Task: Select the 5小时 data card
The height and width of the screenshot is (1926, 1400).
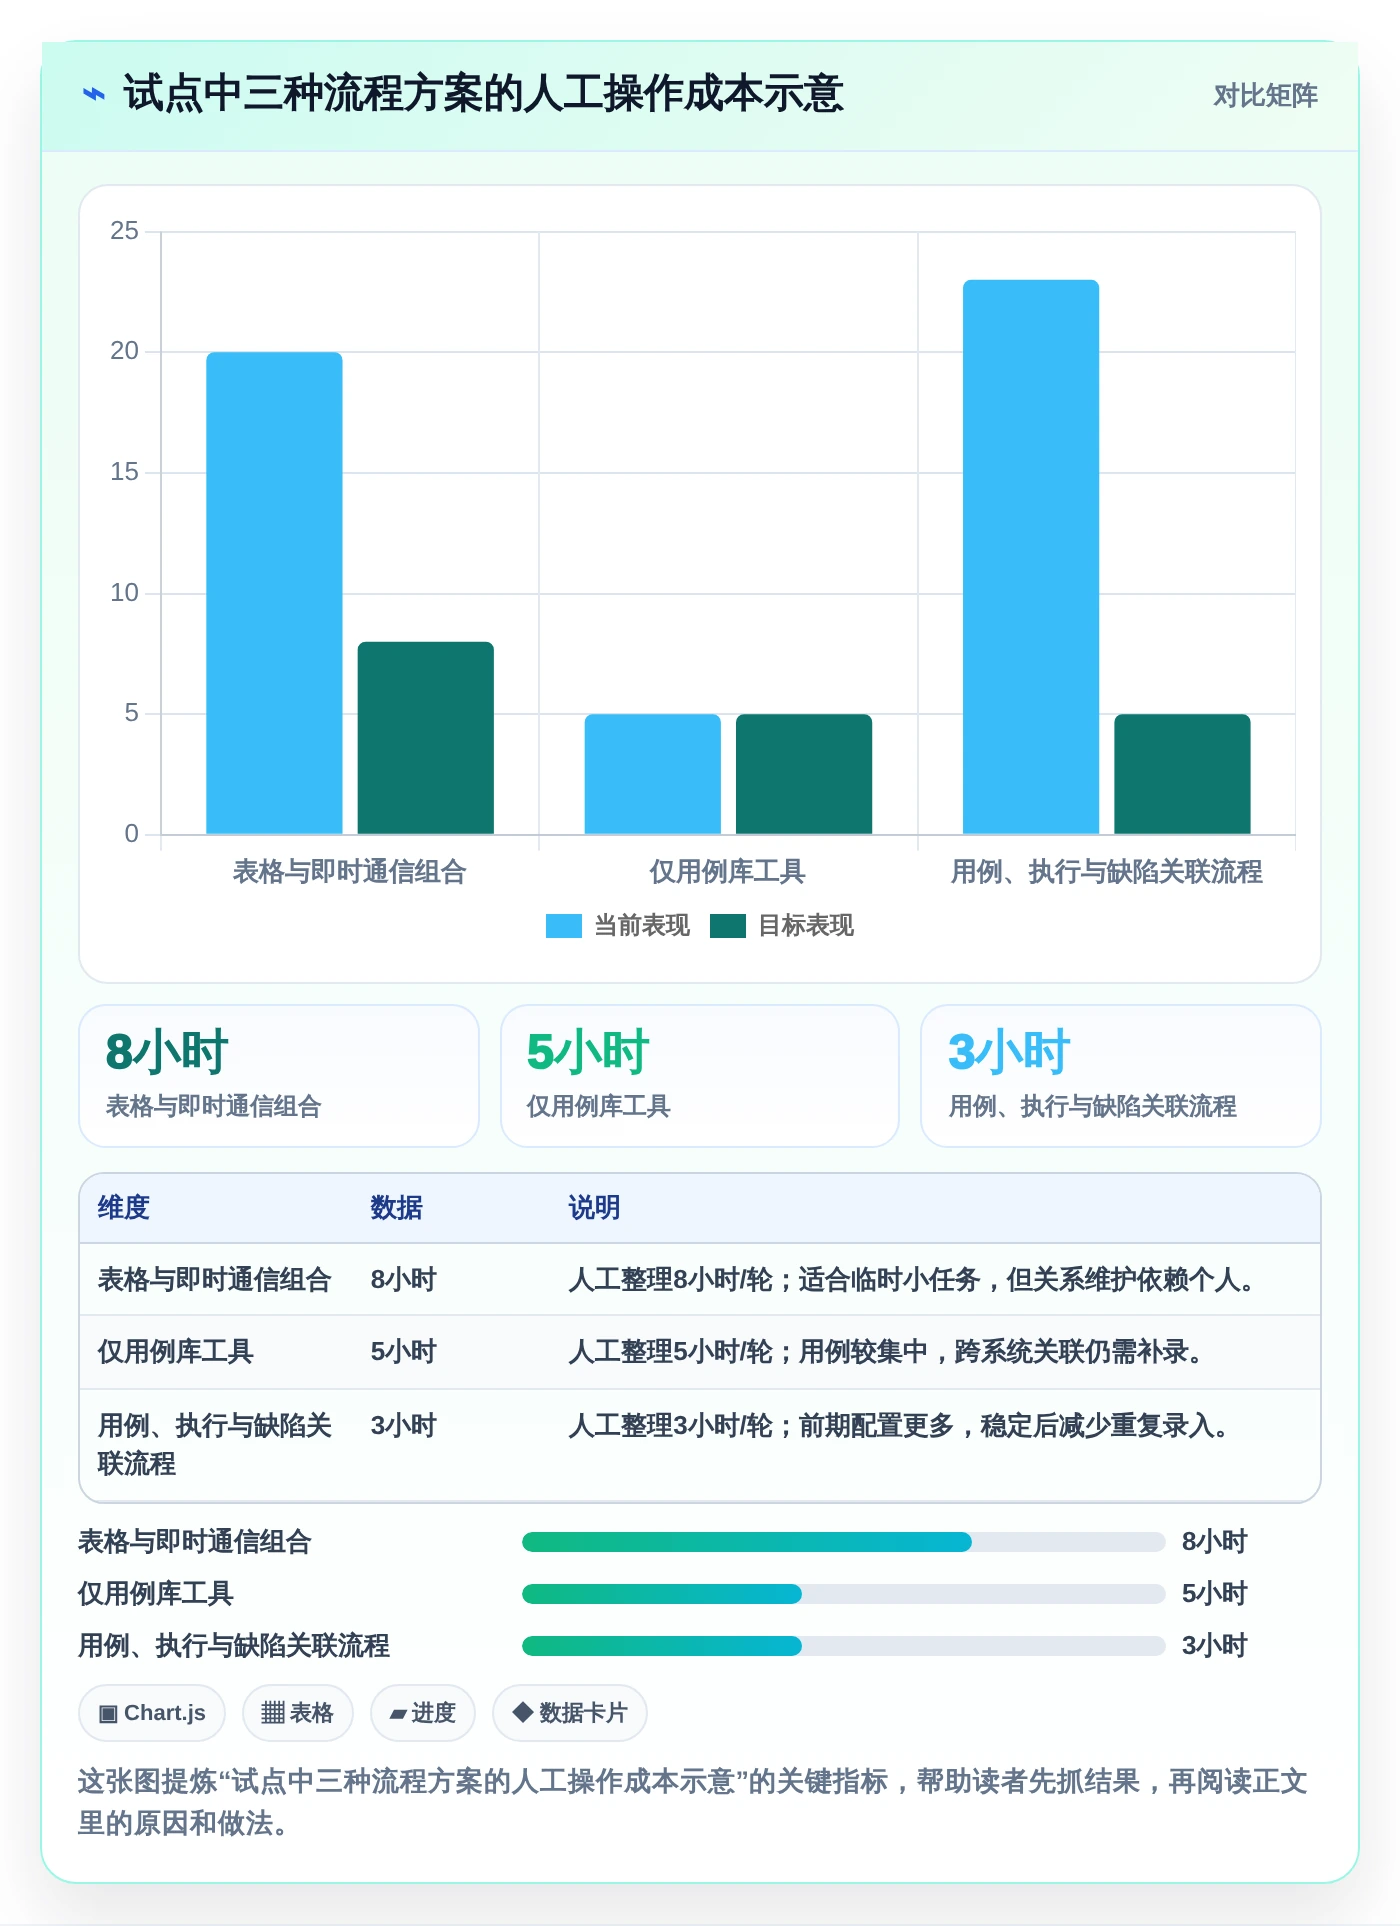Action: (x=700, y=1076)
